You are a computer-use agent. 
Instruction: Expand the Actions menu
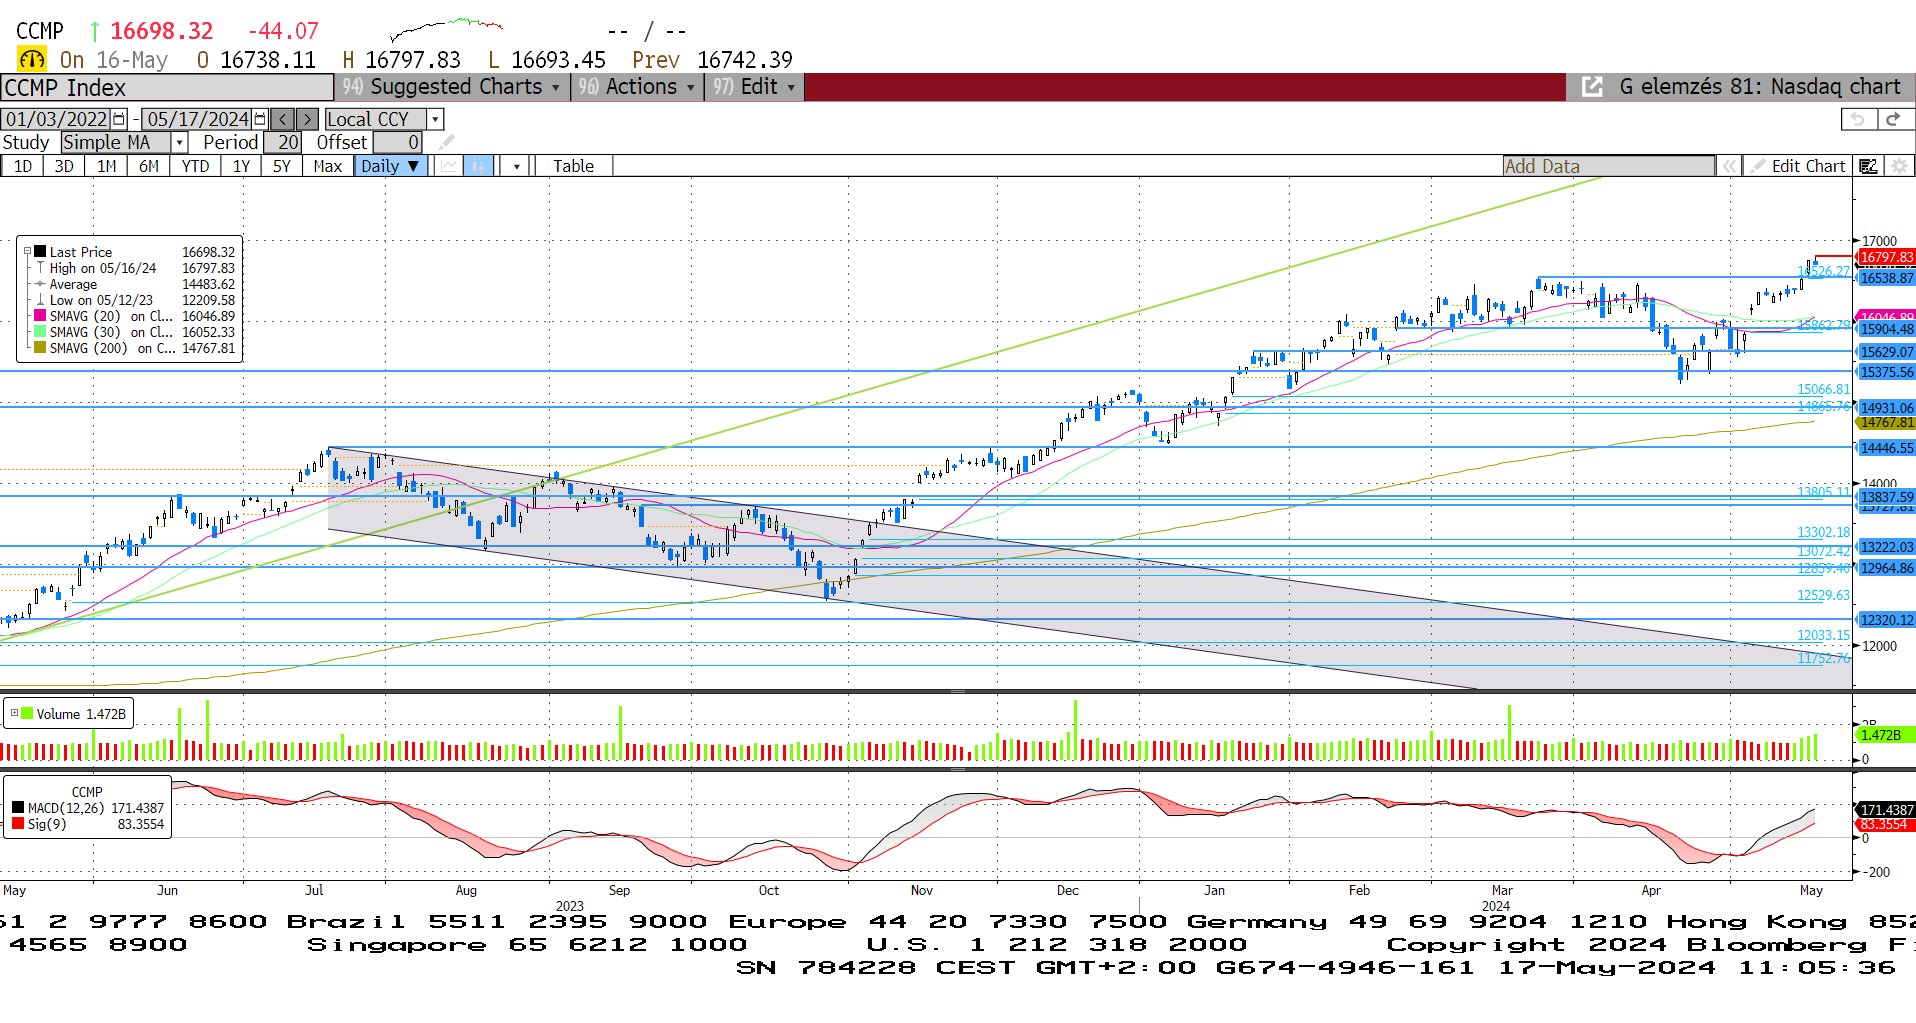pos(636,87)
